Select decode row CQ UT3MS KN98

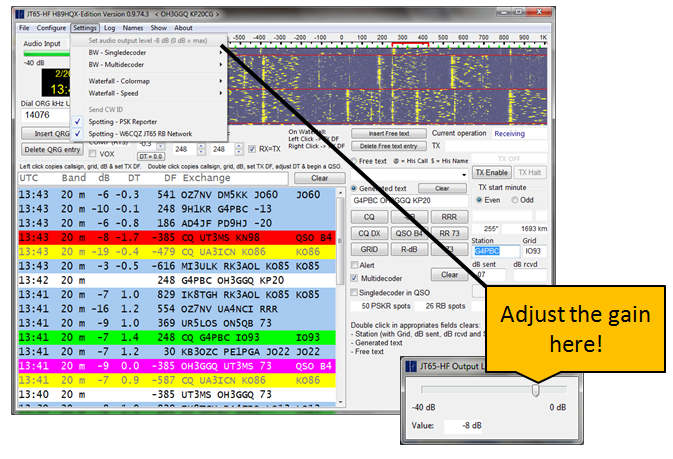tap(176, 237)
